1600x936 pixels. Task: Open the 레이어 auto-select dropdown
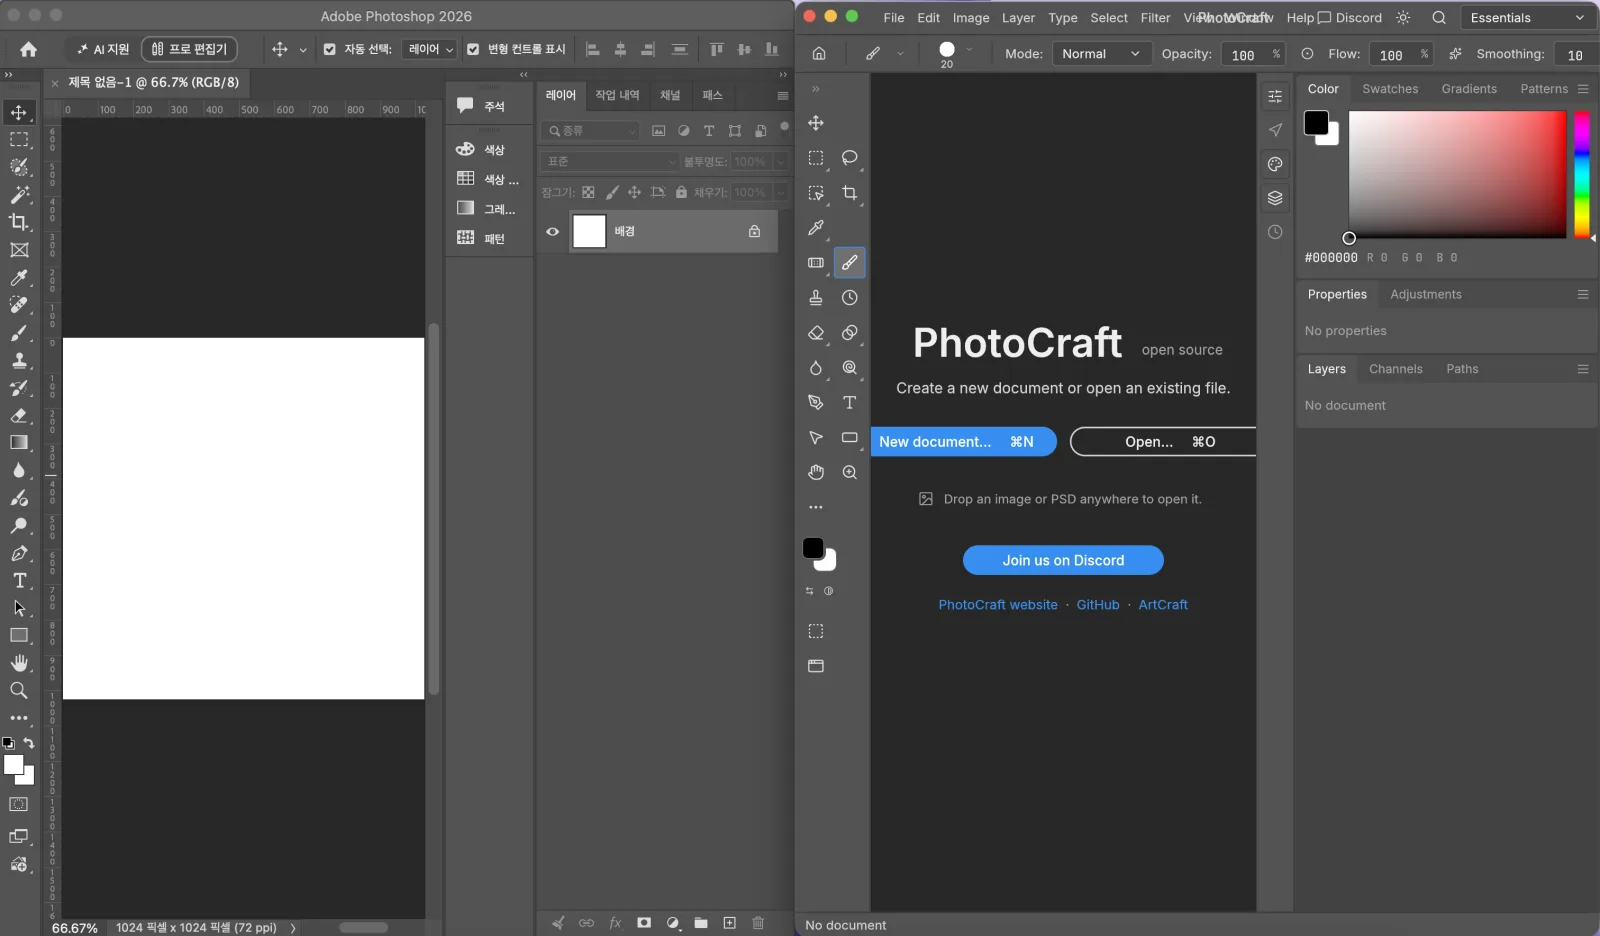click(x=429, y=49)
